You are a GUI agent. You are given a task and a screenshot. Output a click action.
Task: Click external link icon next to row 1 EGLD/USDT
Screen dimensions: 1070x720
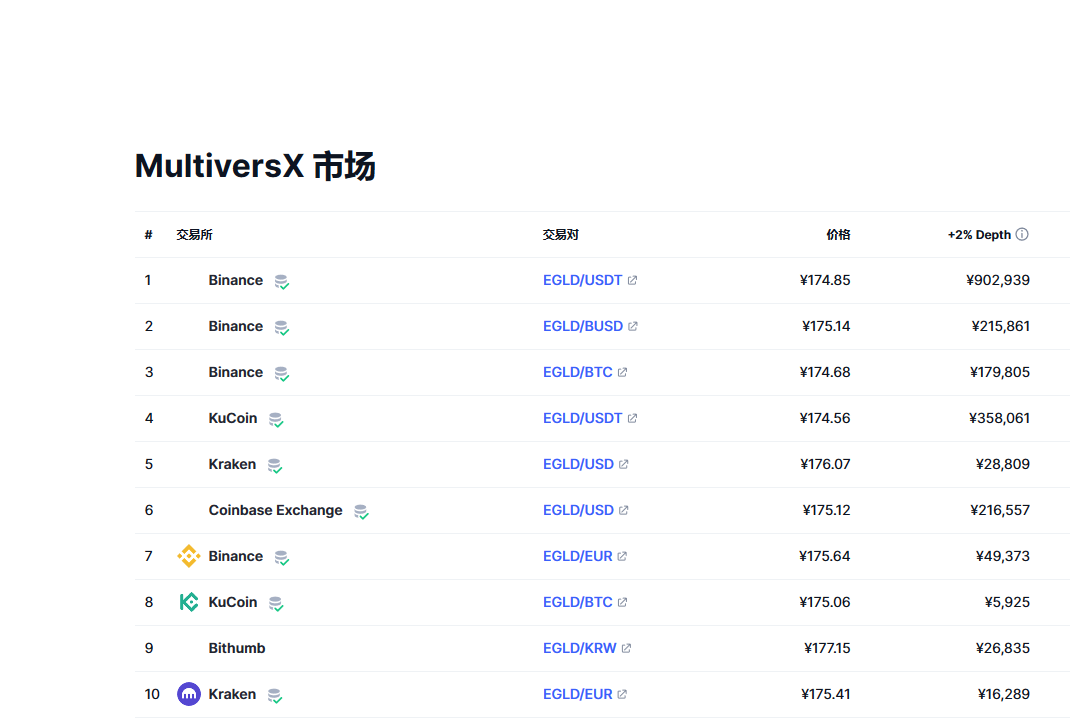click(633, 280)
